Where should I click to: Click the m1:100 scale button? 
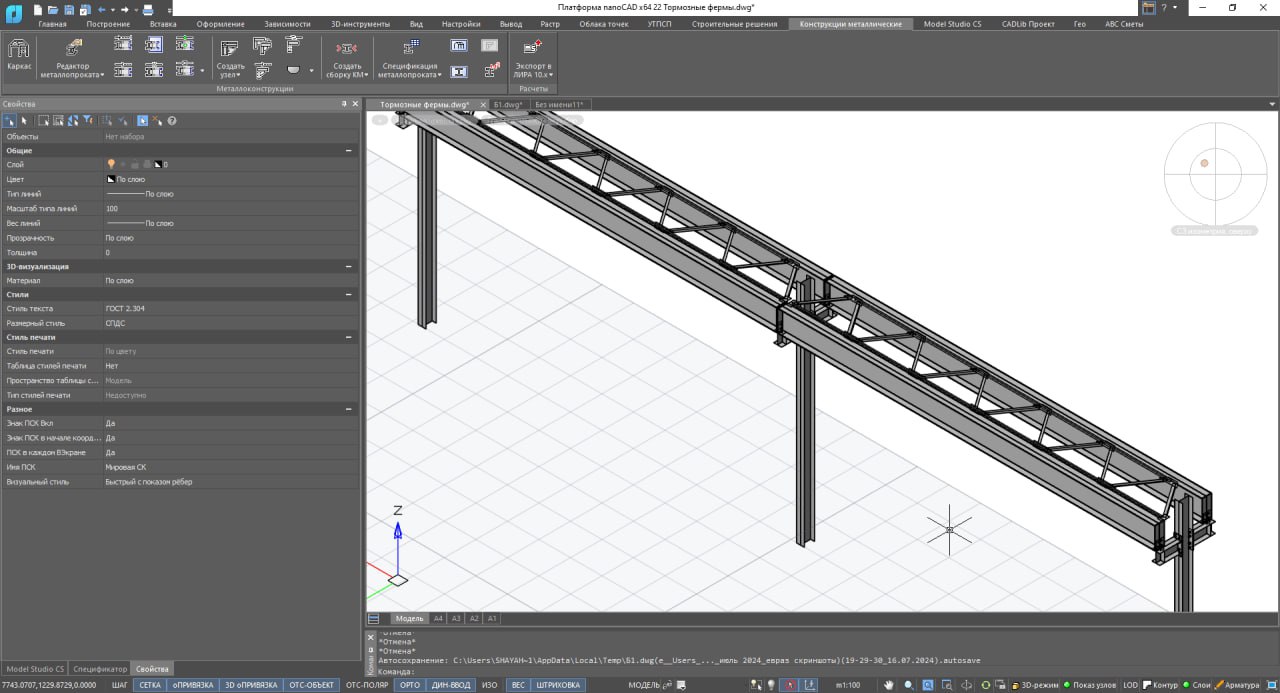(847, 685)
